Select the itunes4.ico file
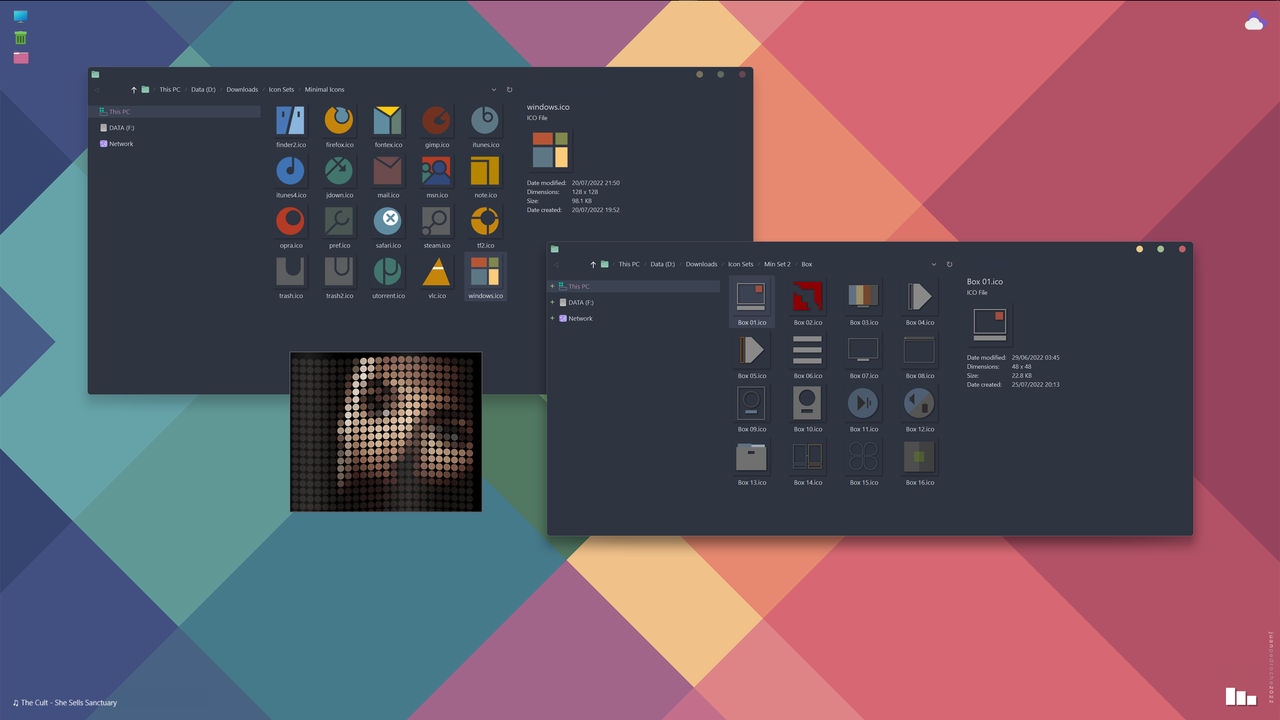This screenshot has width=1280, height=720. [291, 177]
